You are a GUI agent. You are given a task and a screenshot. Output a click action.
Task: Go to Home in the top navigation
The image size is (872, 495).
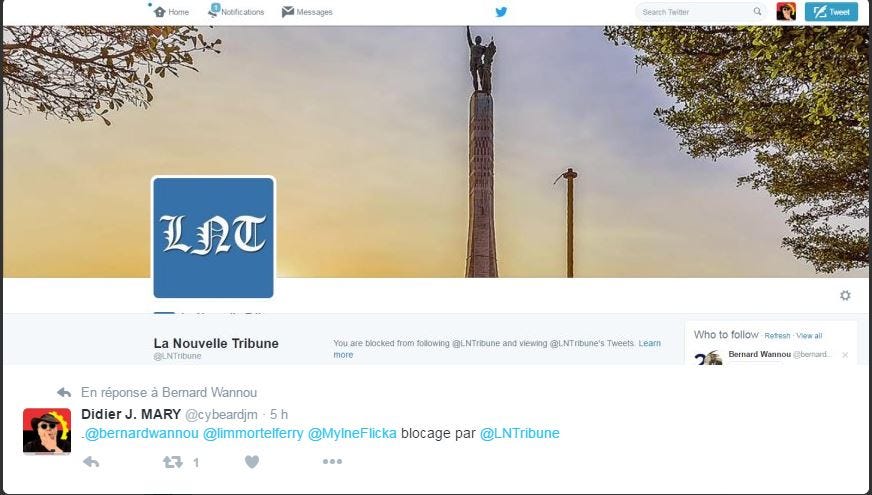pyautogui.click(x=171, y=12)
